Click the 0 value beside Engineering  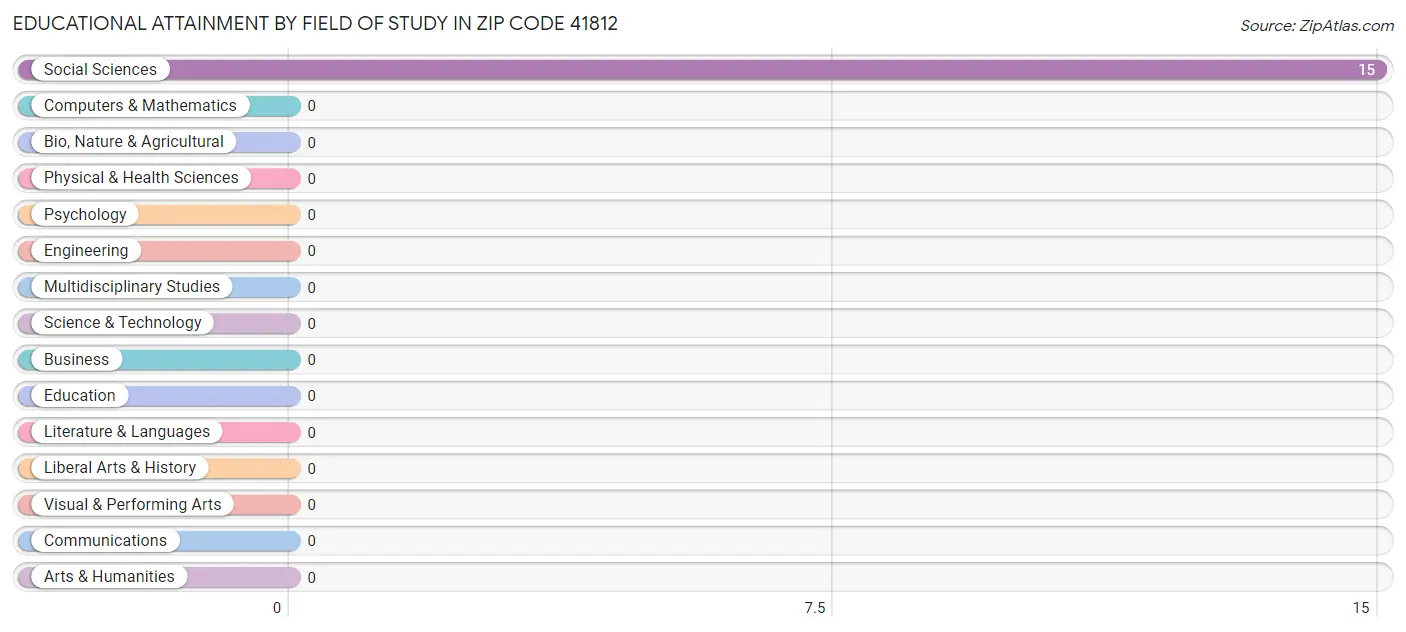(312, 251)
